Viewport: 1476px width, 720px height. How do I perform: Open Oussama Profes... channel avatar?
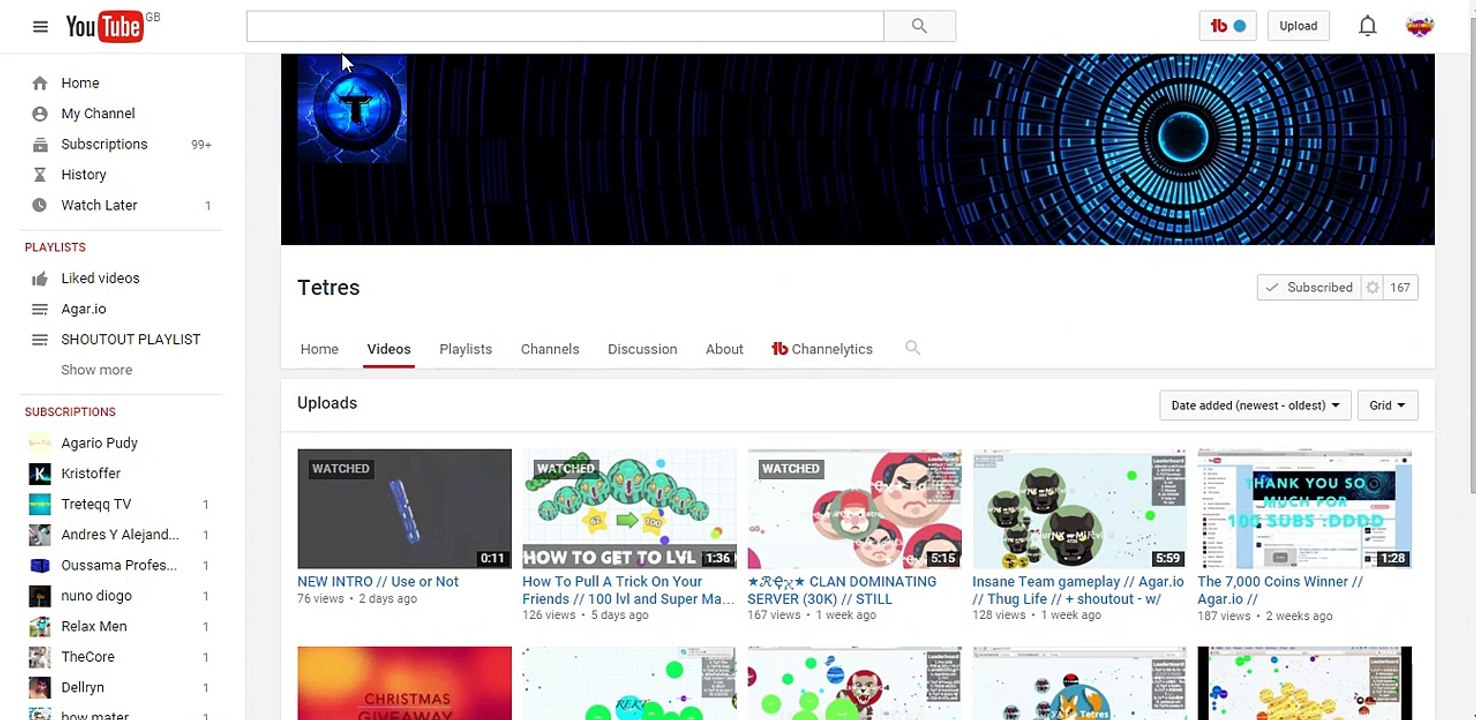[x=40, y=565]
